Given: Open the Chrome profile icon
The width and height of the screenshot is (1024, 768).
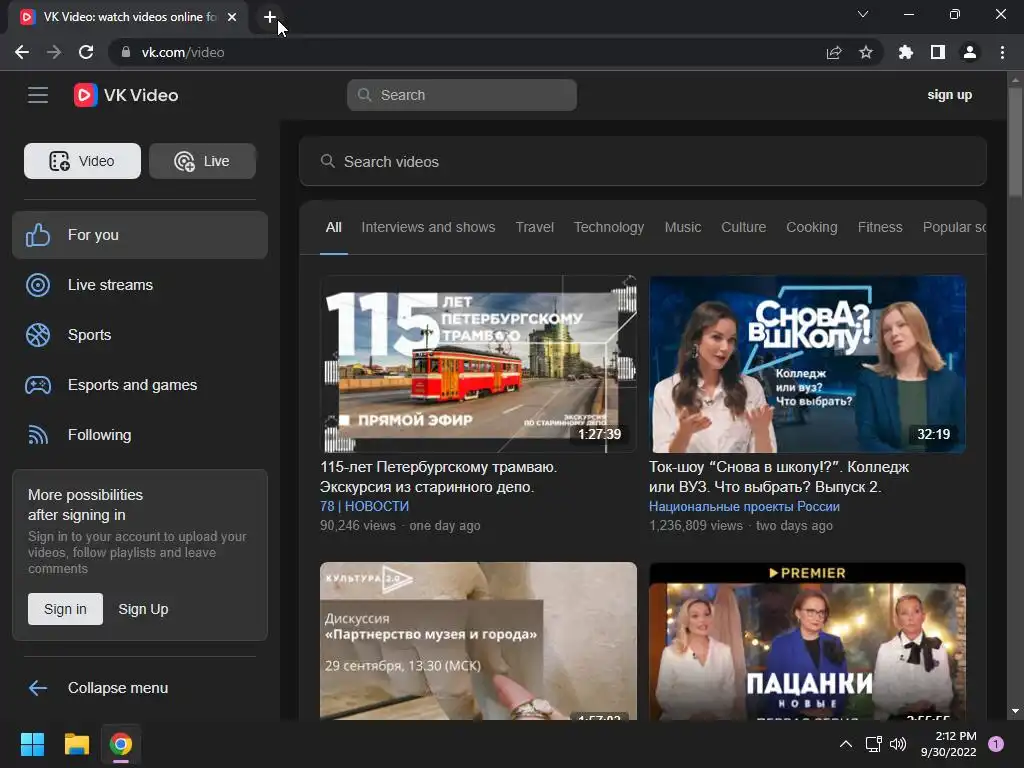Looking at the screenshot, I should (x=970, y=52).
